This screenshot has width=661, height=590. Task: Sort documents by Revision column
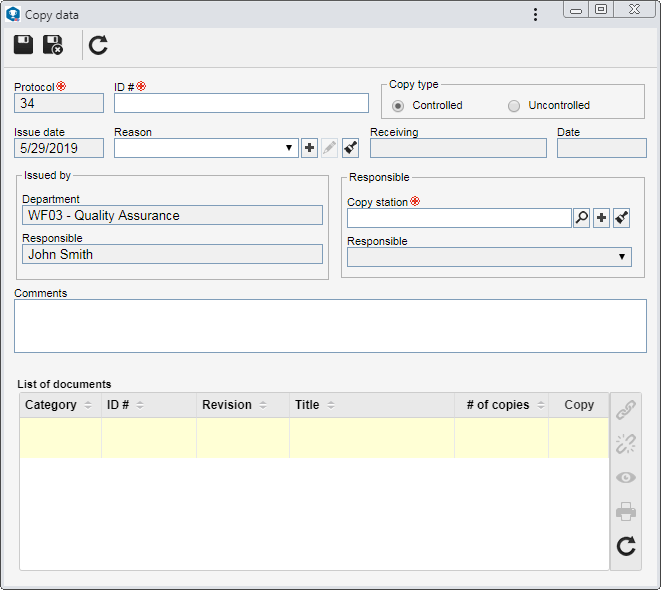point(263,405)
